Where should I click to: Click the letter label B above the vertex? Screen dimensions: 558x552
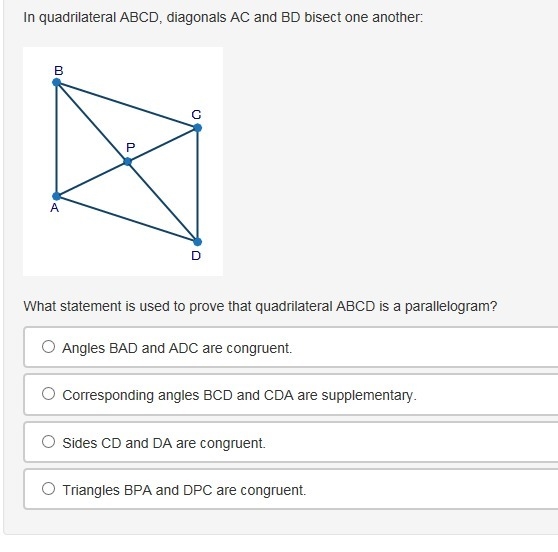pyautogui.click(x=59, y=70)
